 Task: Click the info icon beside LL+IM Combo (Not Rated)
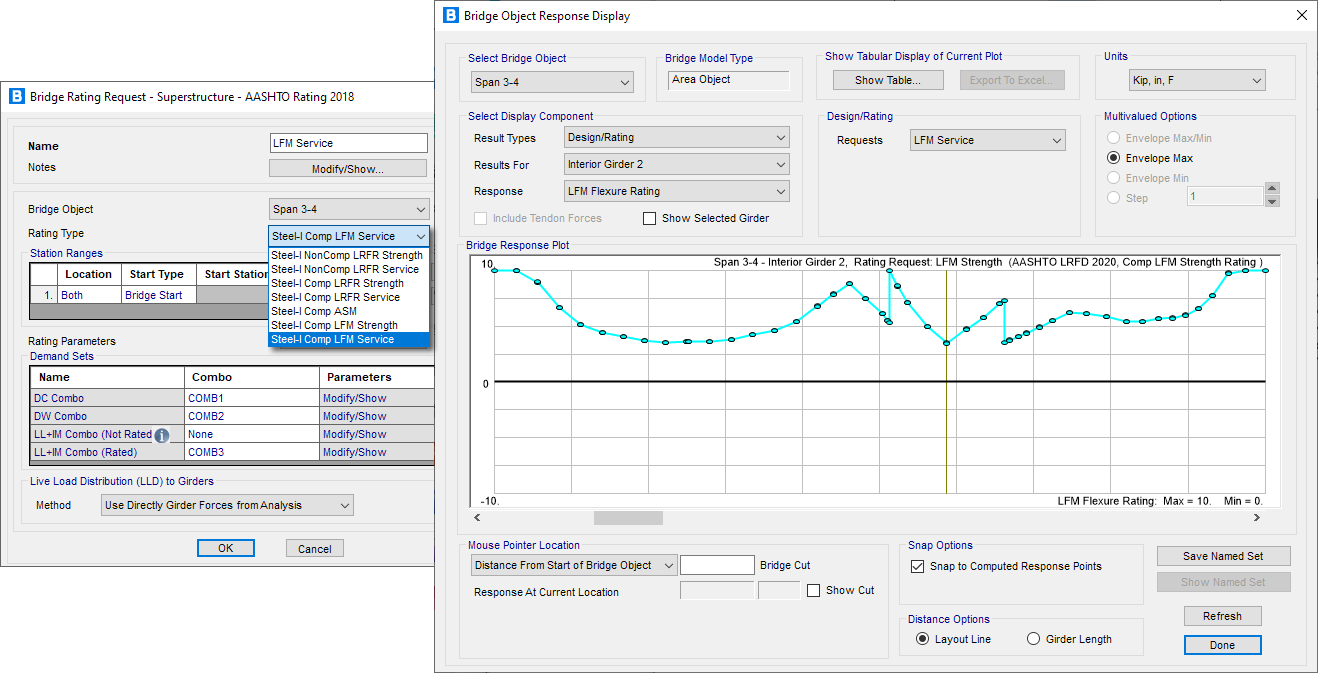[162, 435]
